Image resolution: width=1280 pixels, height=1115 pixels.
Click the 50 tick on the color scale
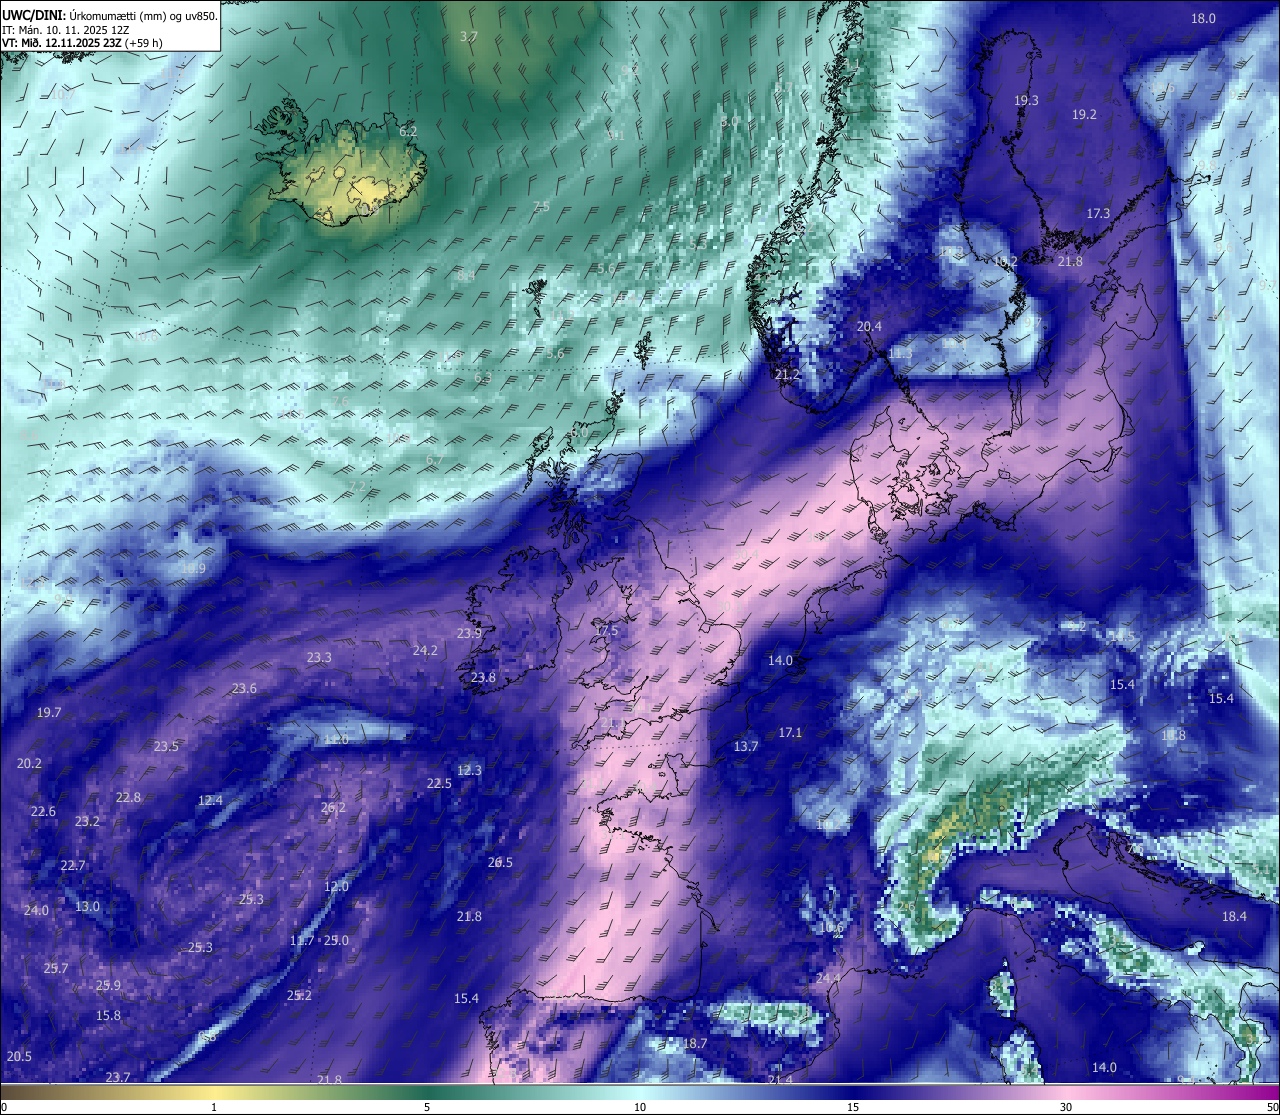[1271, 1106]
